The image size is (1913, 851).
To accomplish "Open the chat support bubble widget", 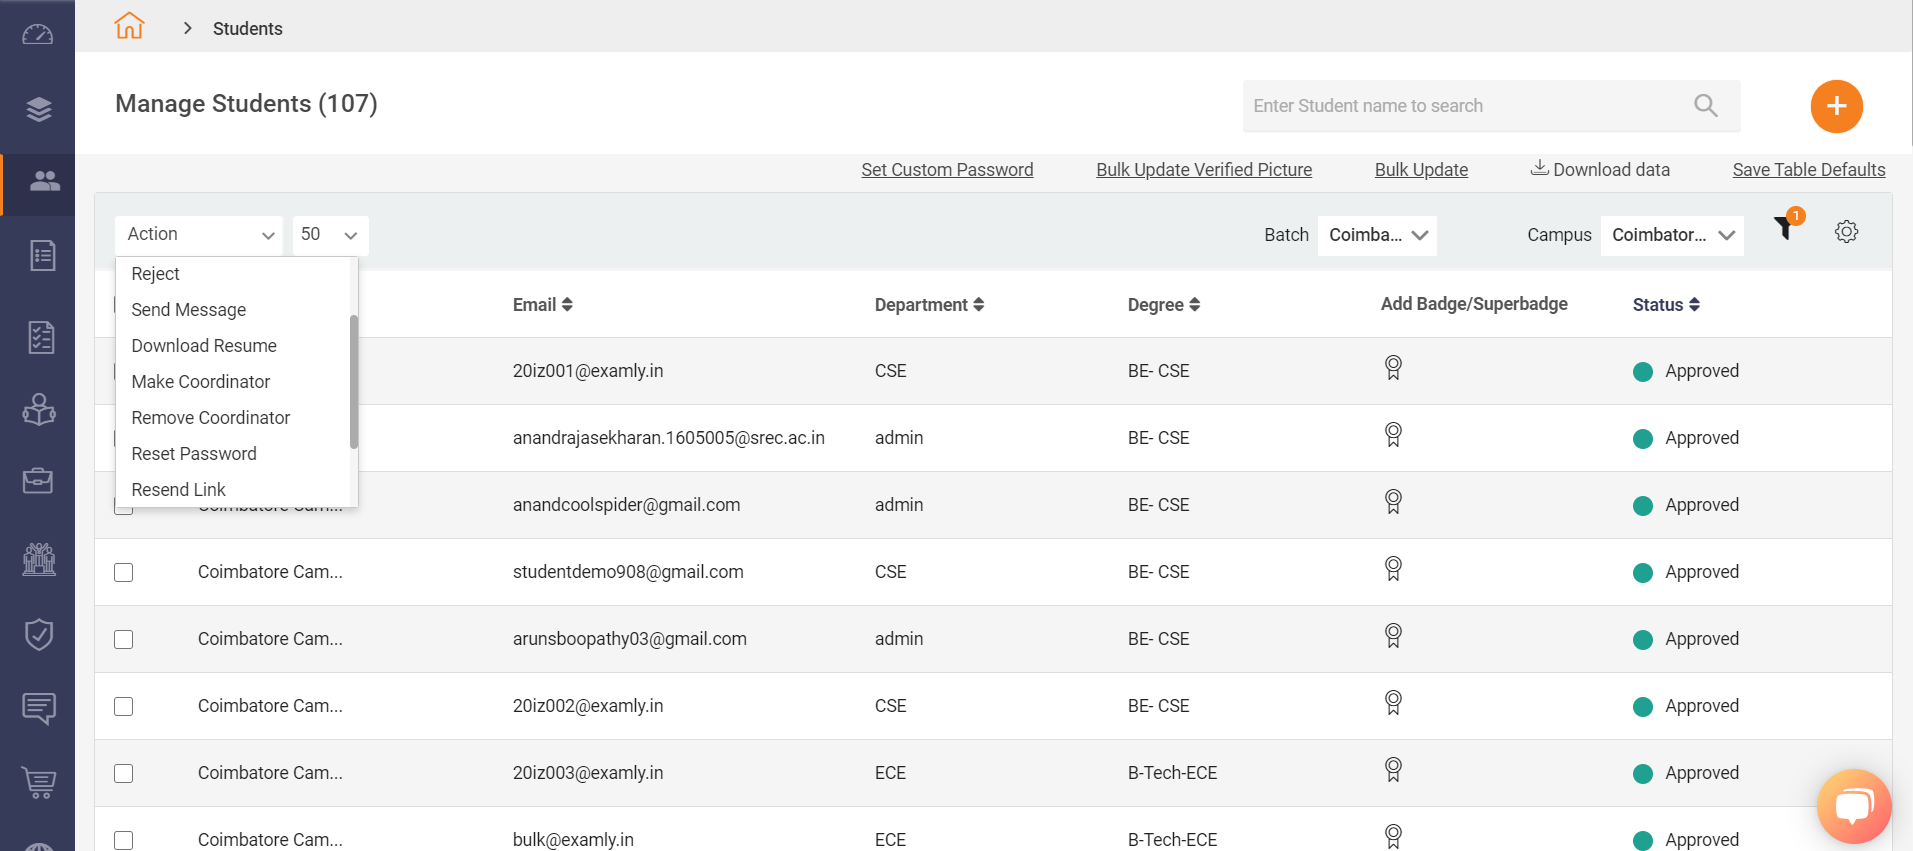I will tap(1853, 806).
